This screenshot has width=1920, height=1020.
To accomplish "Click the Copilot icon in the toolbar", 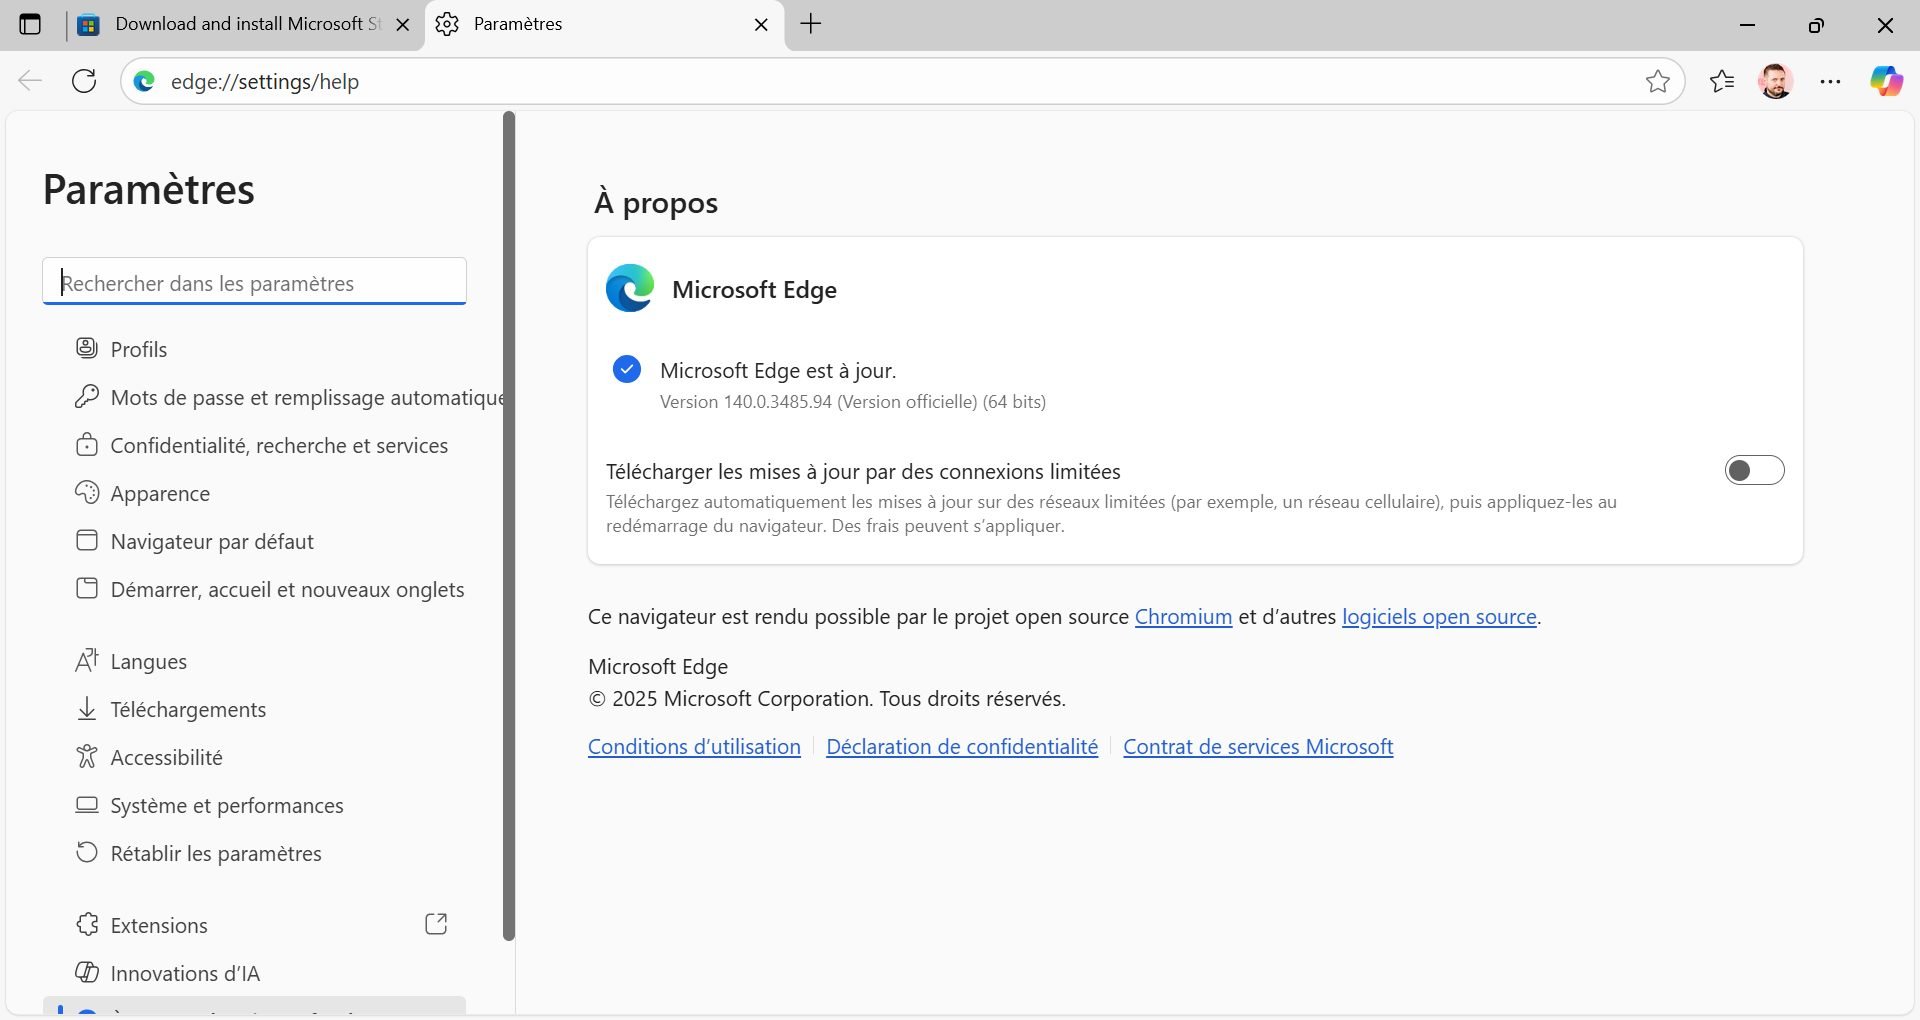I will coord(1886,81).
